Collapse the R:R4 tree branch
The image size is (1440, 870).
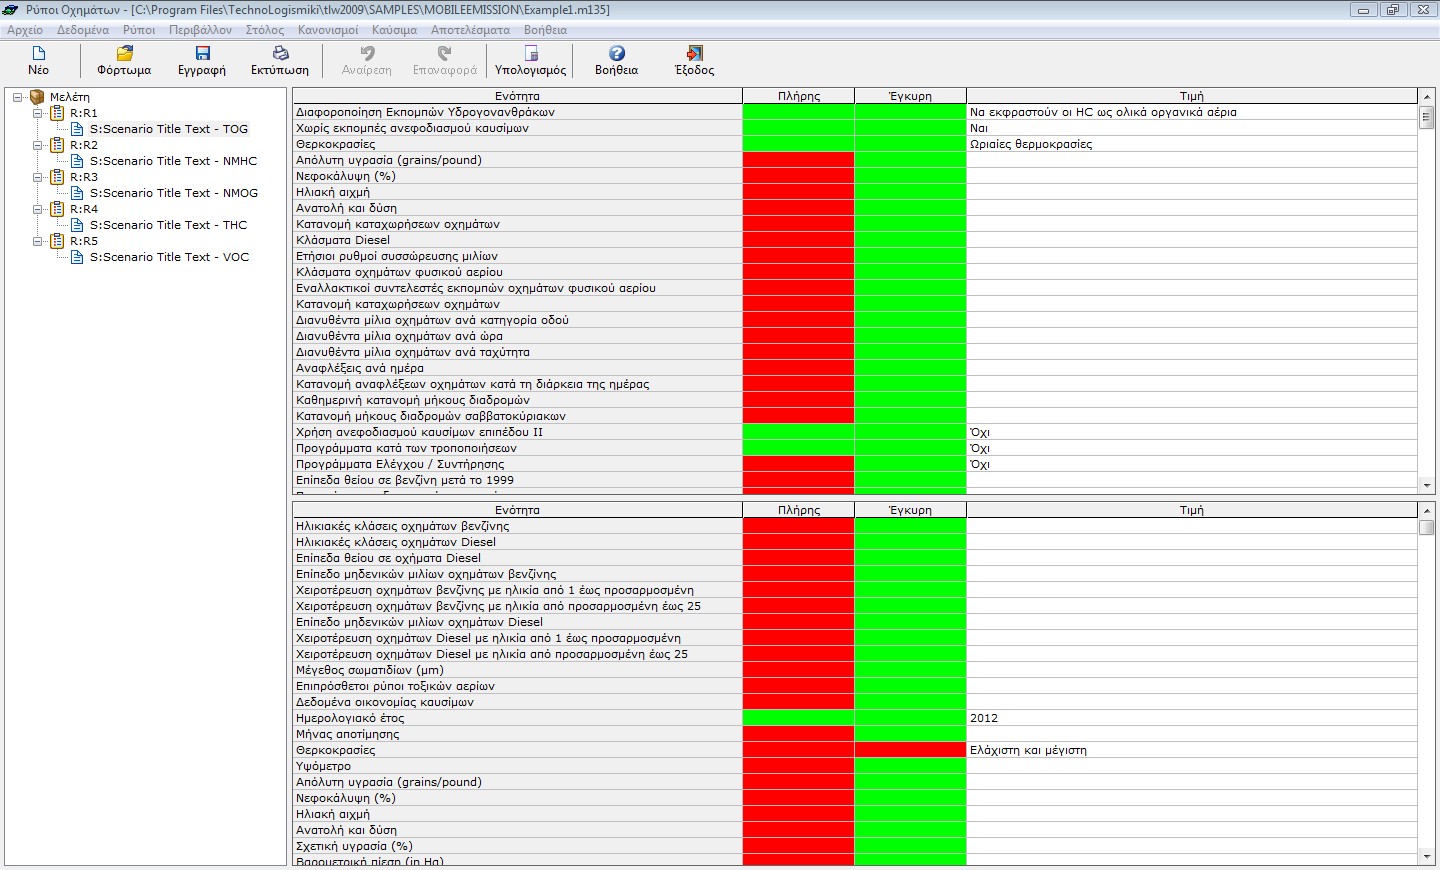point(38,209)
